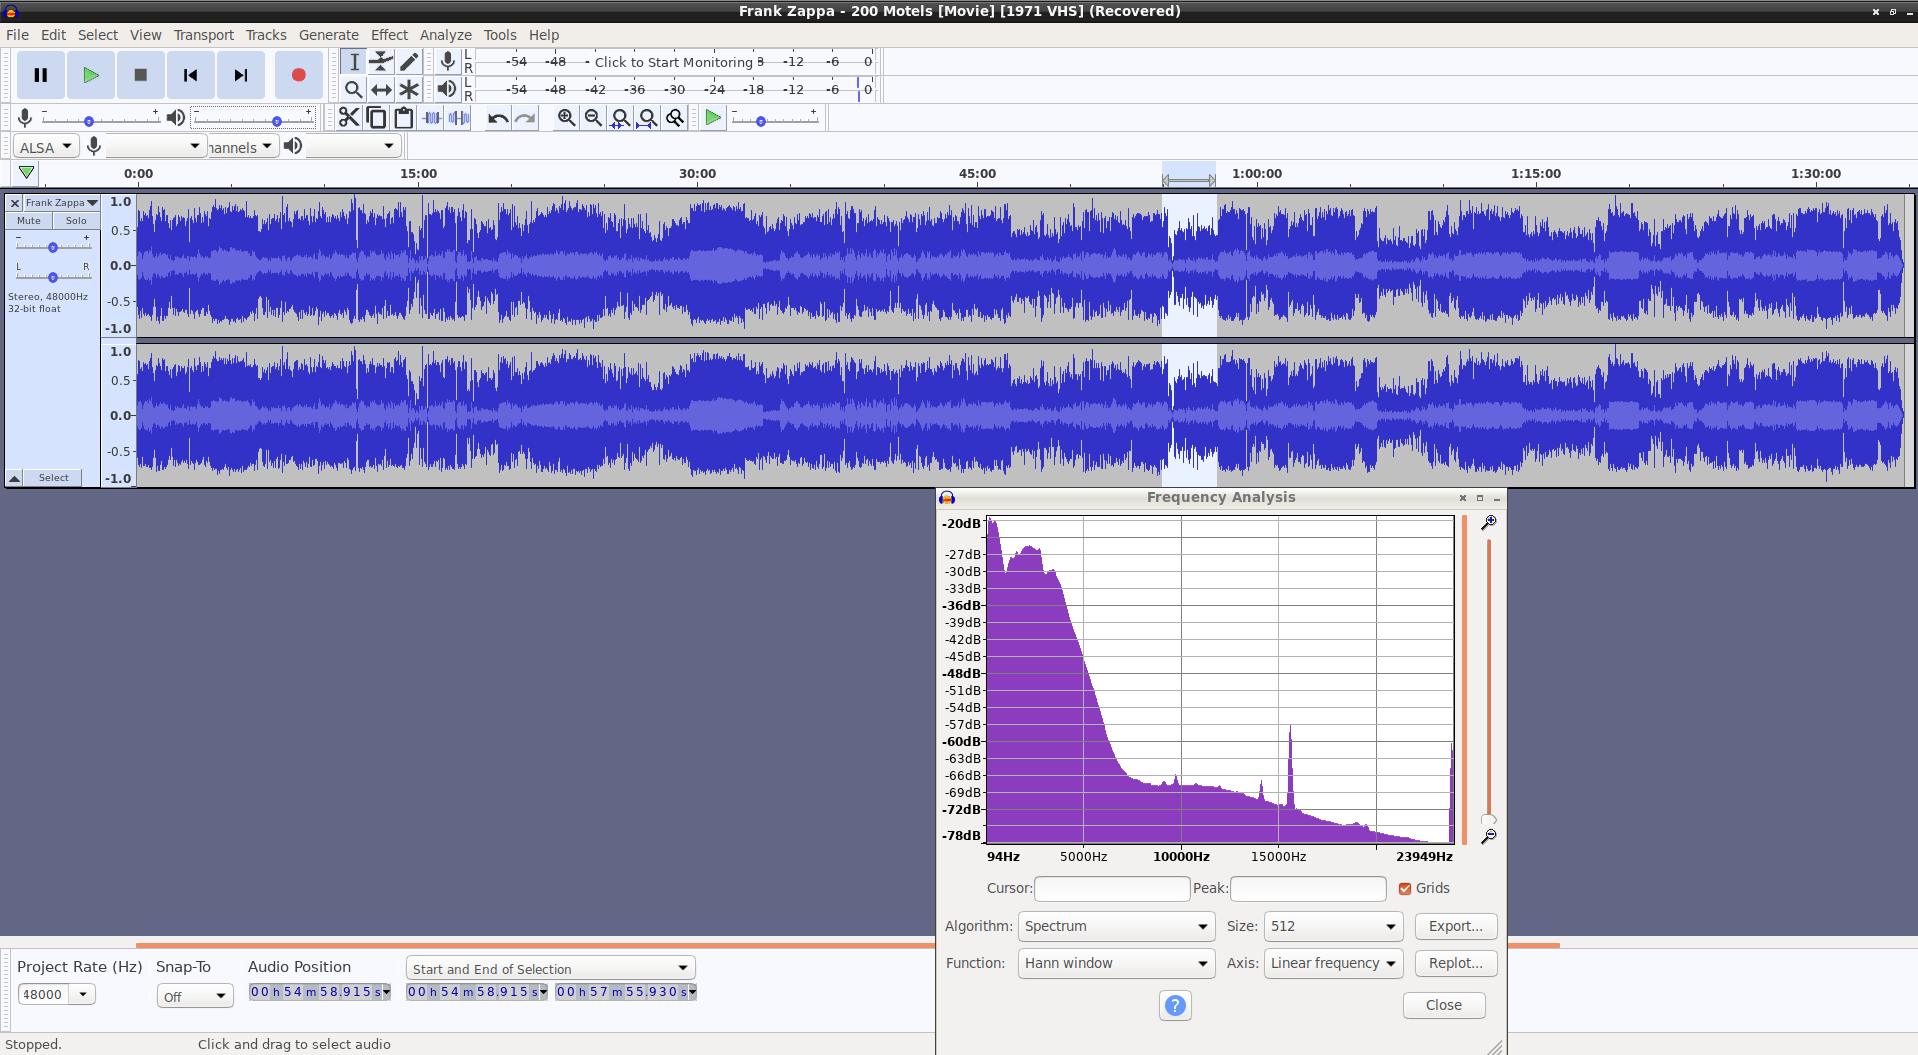Click the blue help question-mark button
Viewport: 1918px width, 1055px height.
(1176, 1006)
